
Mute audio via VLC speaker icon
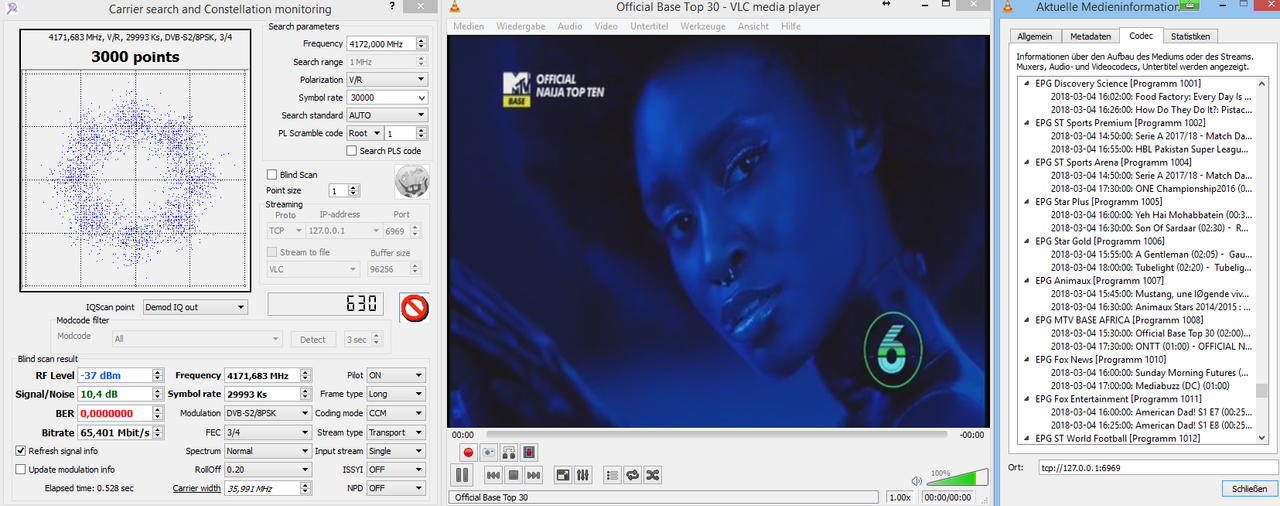(917, 479)
